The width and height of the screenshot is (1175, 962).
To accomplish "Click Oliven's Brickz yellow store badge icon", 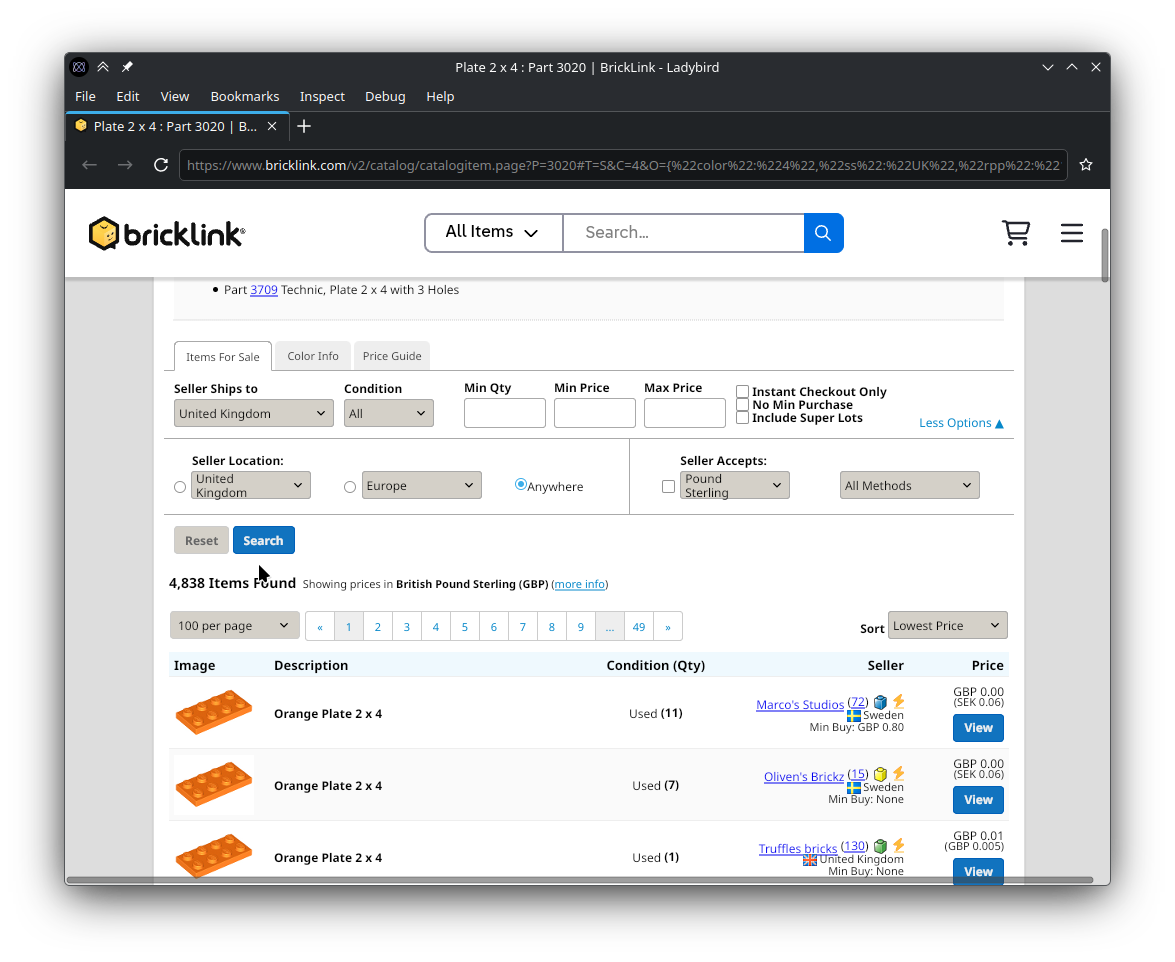I will (881, 774).
